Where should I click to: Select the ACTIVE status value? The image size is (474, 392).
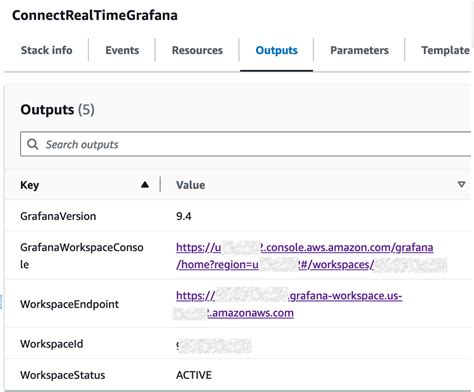194,375
